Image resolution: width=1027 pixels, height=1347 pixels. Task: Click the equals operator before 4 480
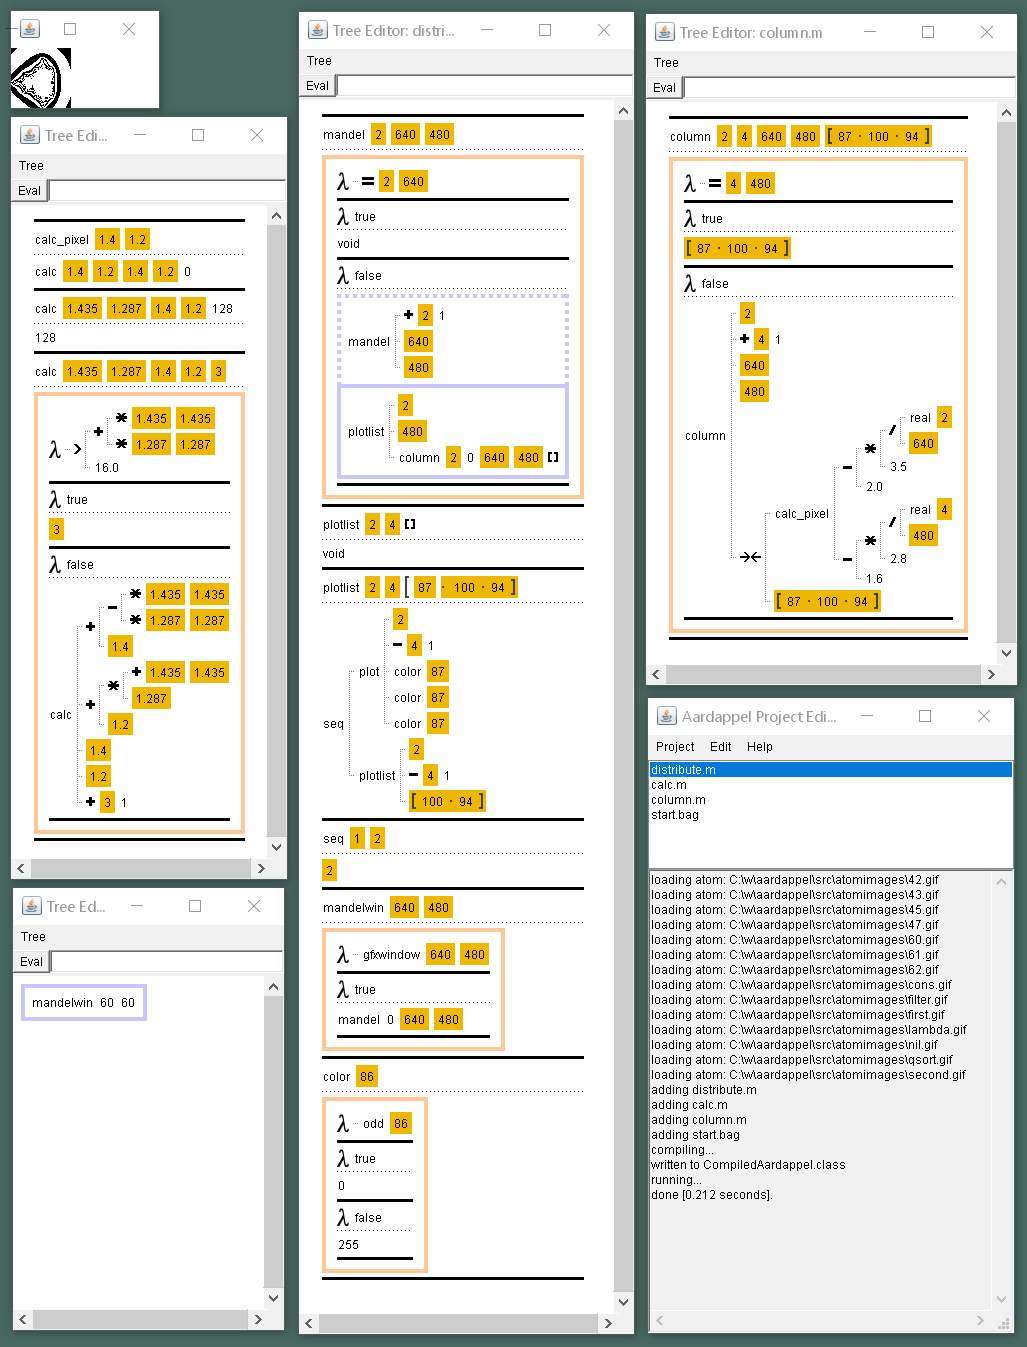(x=715, y=183)
